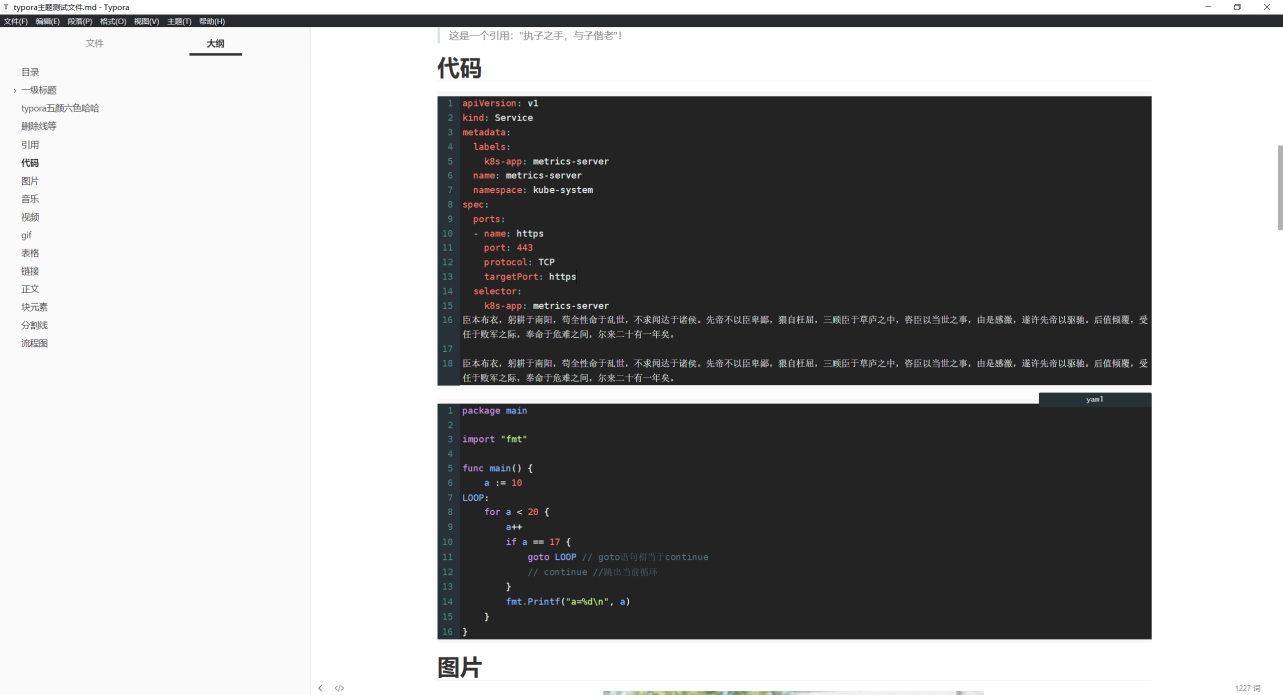Open the 主题(T) menu
The image size is (1283, 695).
tap(179, 21)
